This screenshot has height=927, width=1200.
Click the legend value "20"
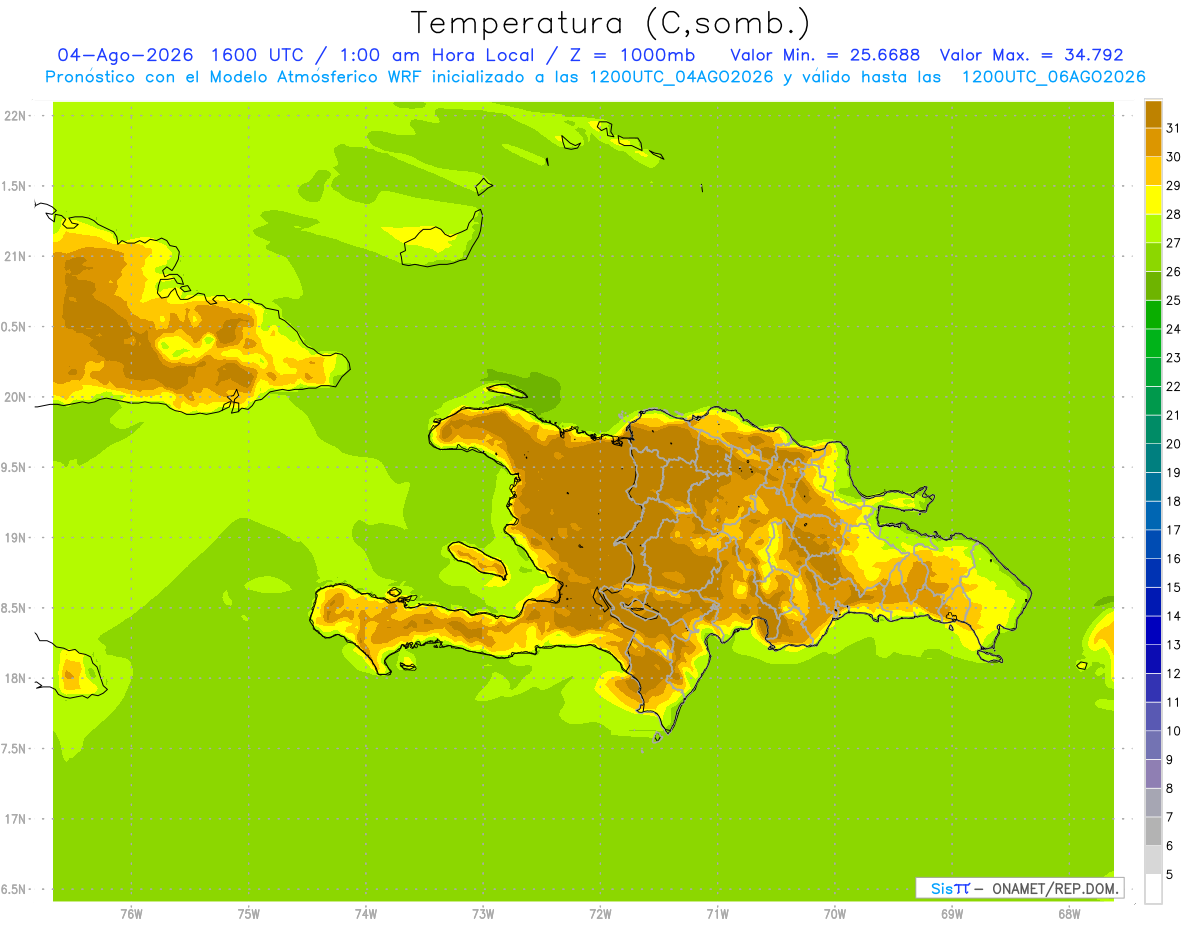click(1174, 444)
